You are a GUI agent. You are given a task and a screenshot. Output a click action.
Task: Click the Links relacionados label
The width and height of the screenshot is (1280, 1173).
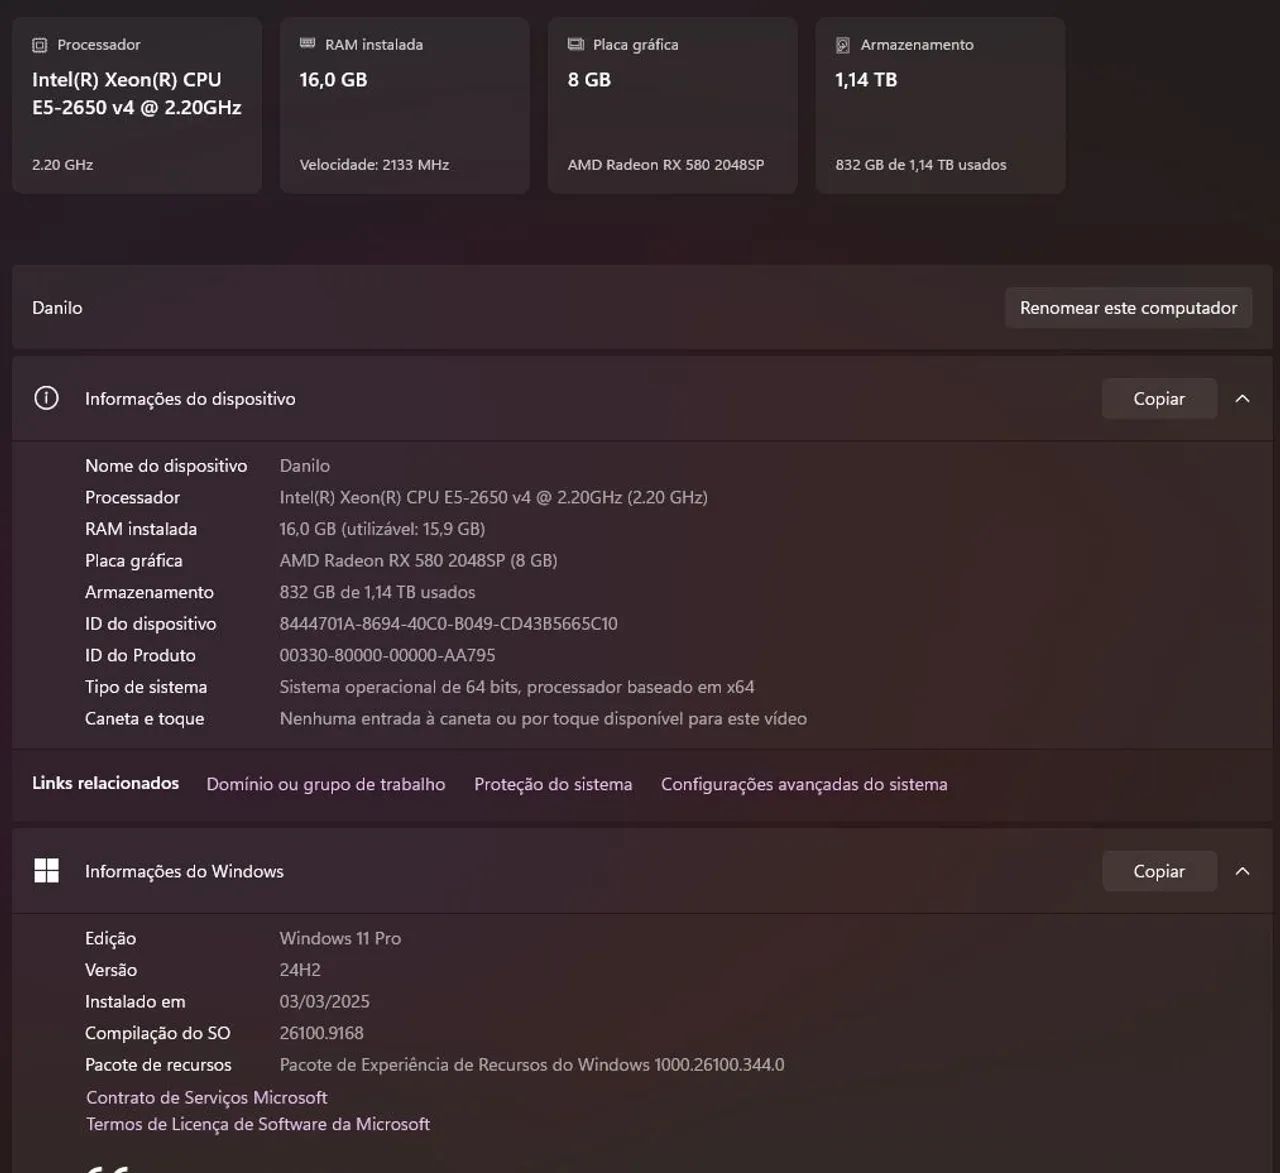(105, 783)
